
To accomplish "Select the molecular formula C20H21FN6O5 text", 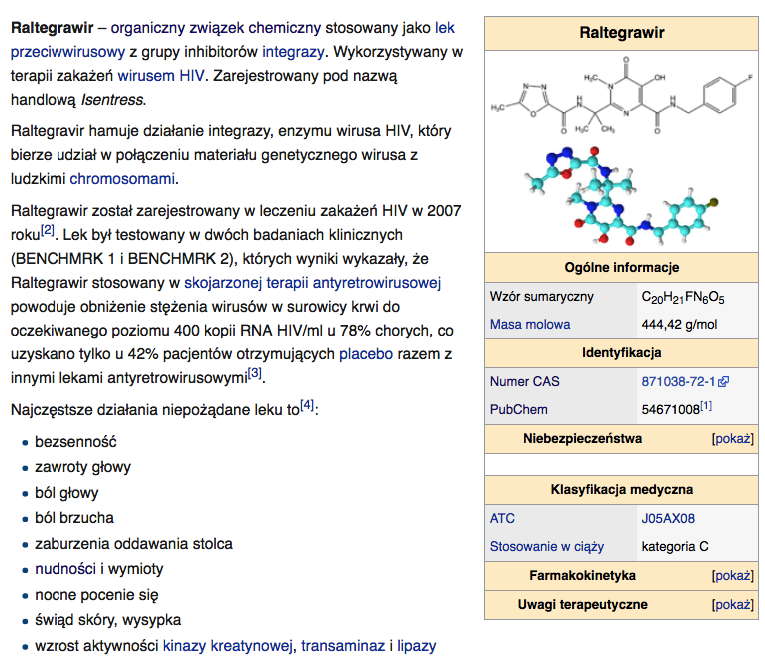I will [x=683, y=297].
